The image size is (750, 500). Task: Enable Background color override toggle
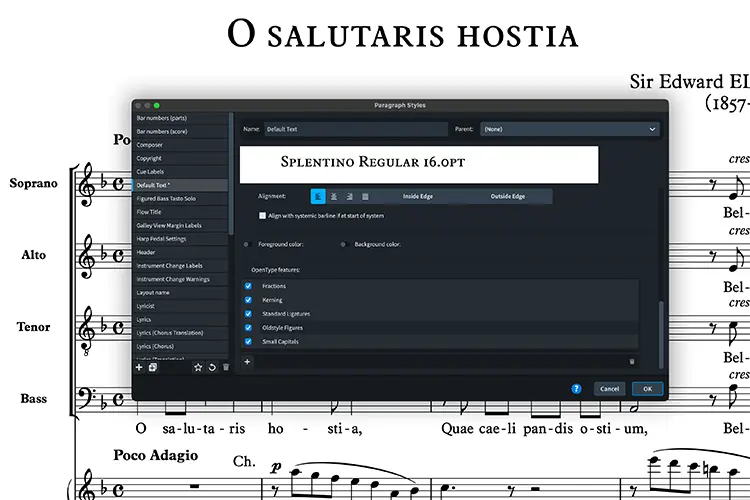point(343,244)
